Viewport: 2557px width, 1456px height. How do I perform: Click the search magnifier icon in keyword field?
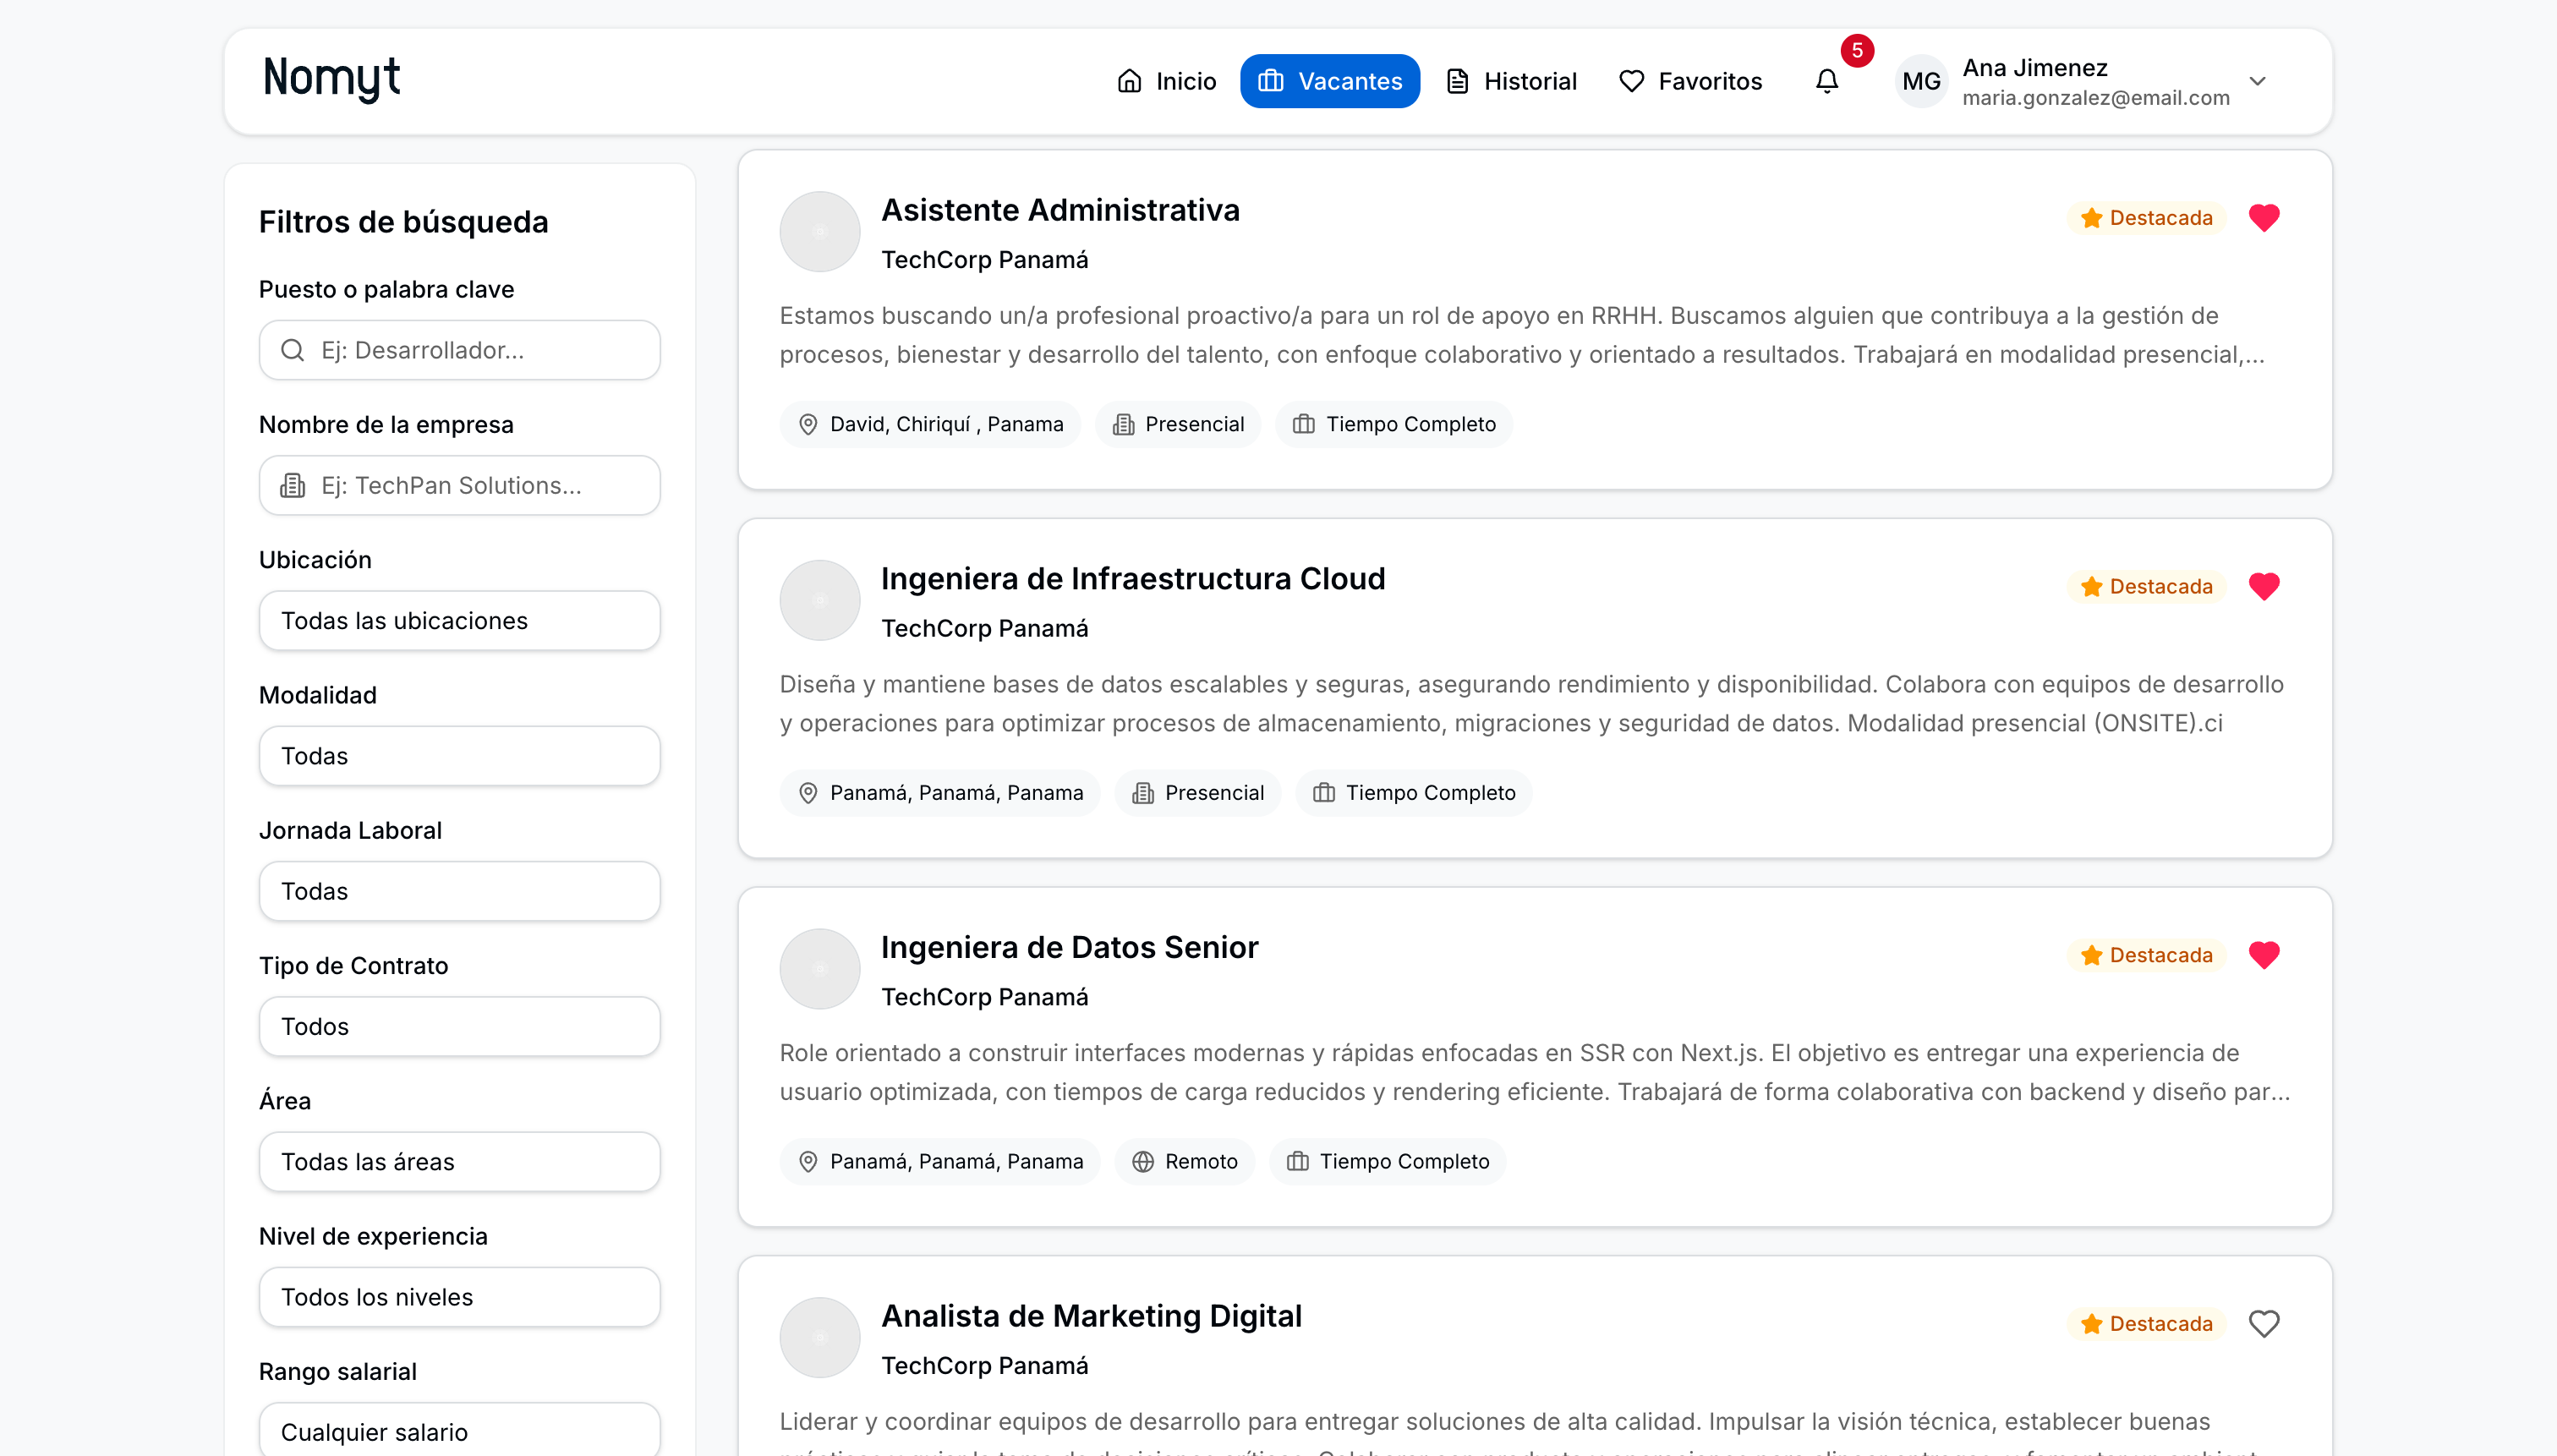pyautogui.click(x=292, y=350)
